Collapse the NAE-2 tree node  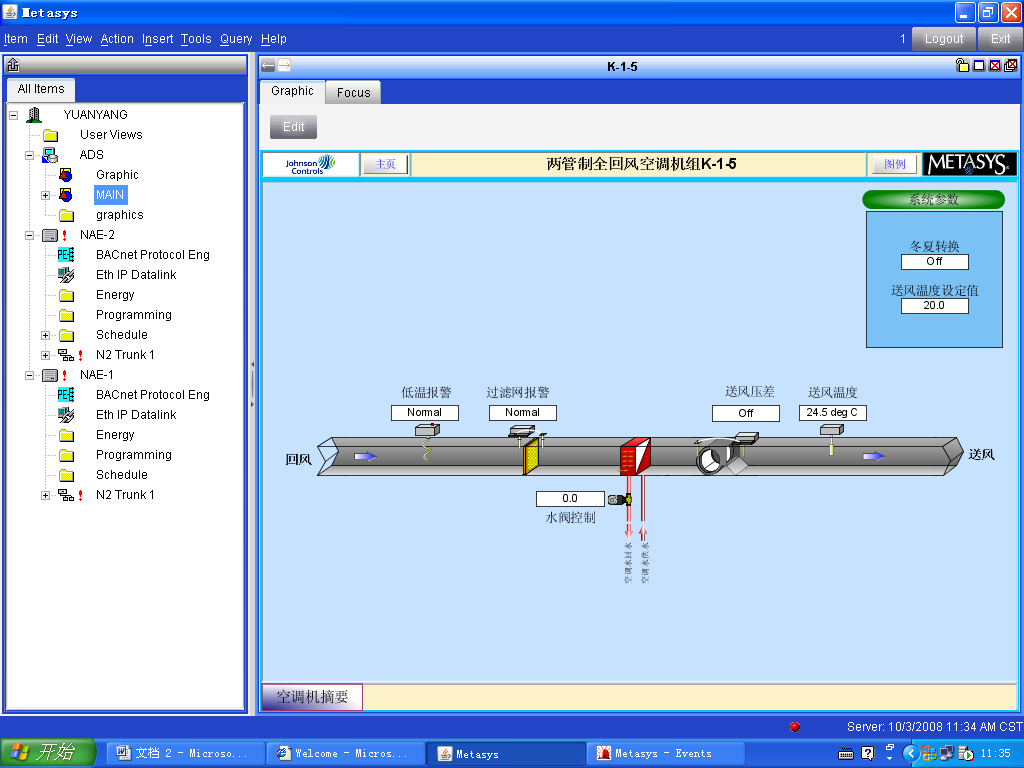click(x=29, y=235)
